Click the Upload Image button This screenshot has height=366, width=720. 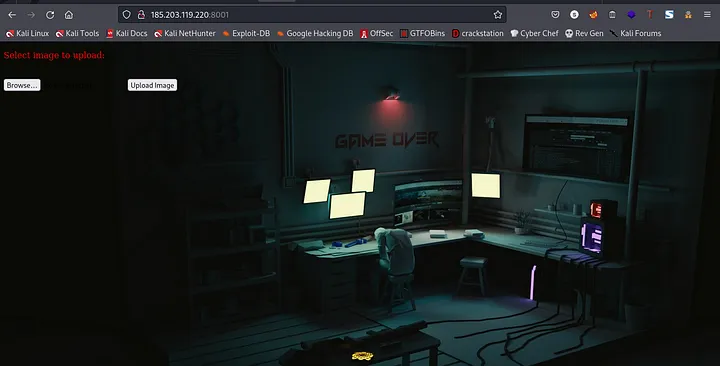point(152,85)
